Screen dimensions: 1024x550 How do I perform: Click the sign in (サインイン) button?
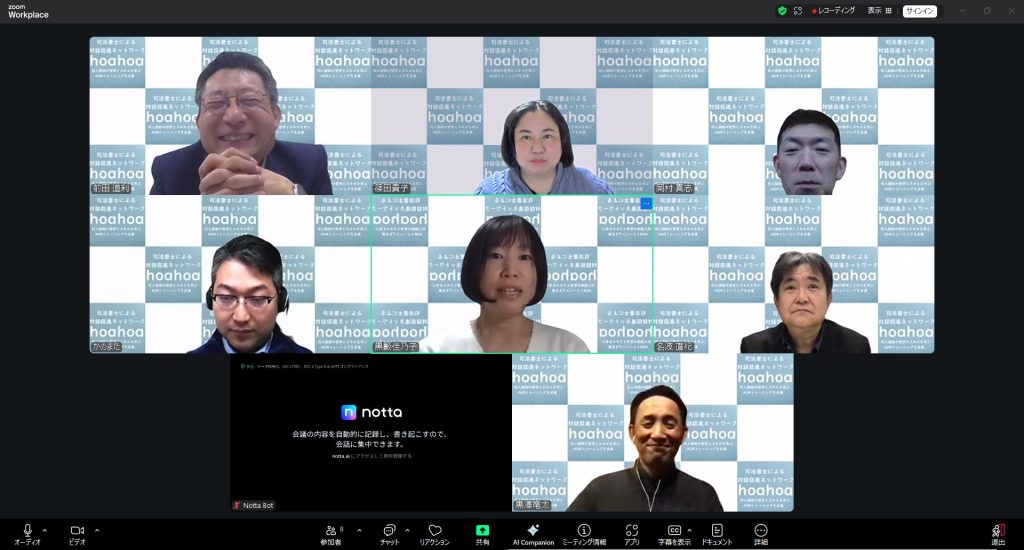tap(919, 11)
